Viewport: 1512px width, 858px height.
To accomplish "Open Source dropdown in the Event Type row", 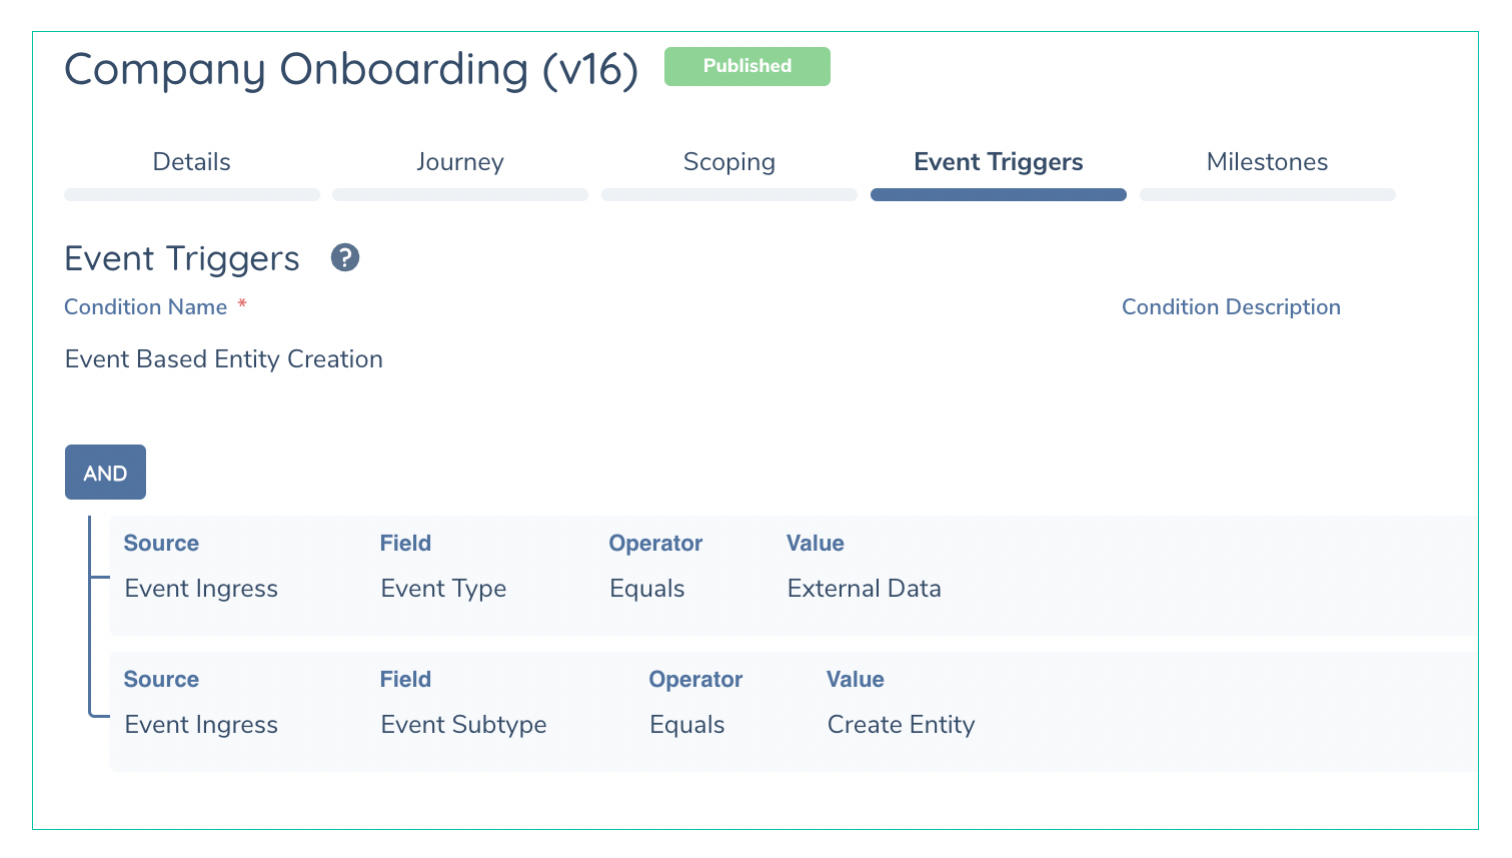I will [201, 589].
